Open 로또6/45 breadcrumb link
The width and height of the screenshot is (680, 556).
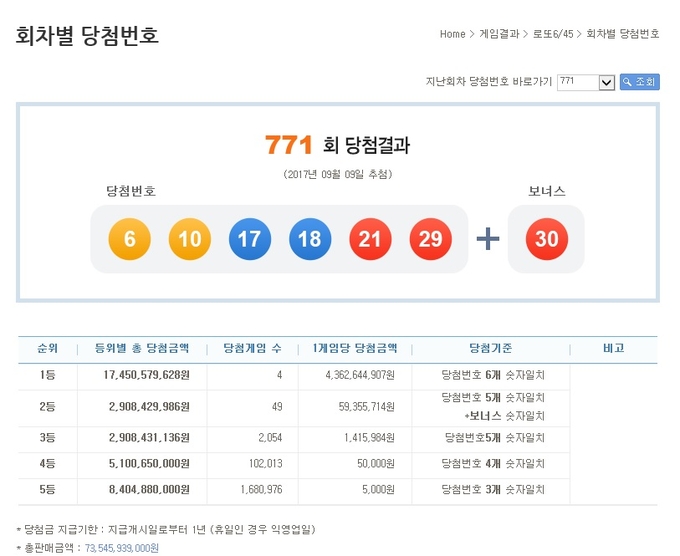(x=553, y=34)
